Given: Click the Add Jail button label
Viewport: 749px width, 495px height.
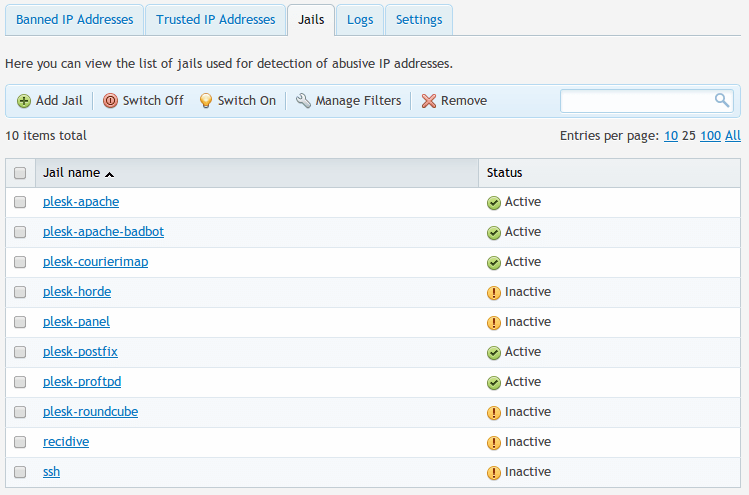Looking at the screenshot, I should coord(59,101).
